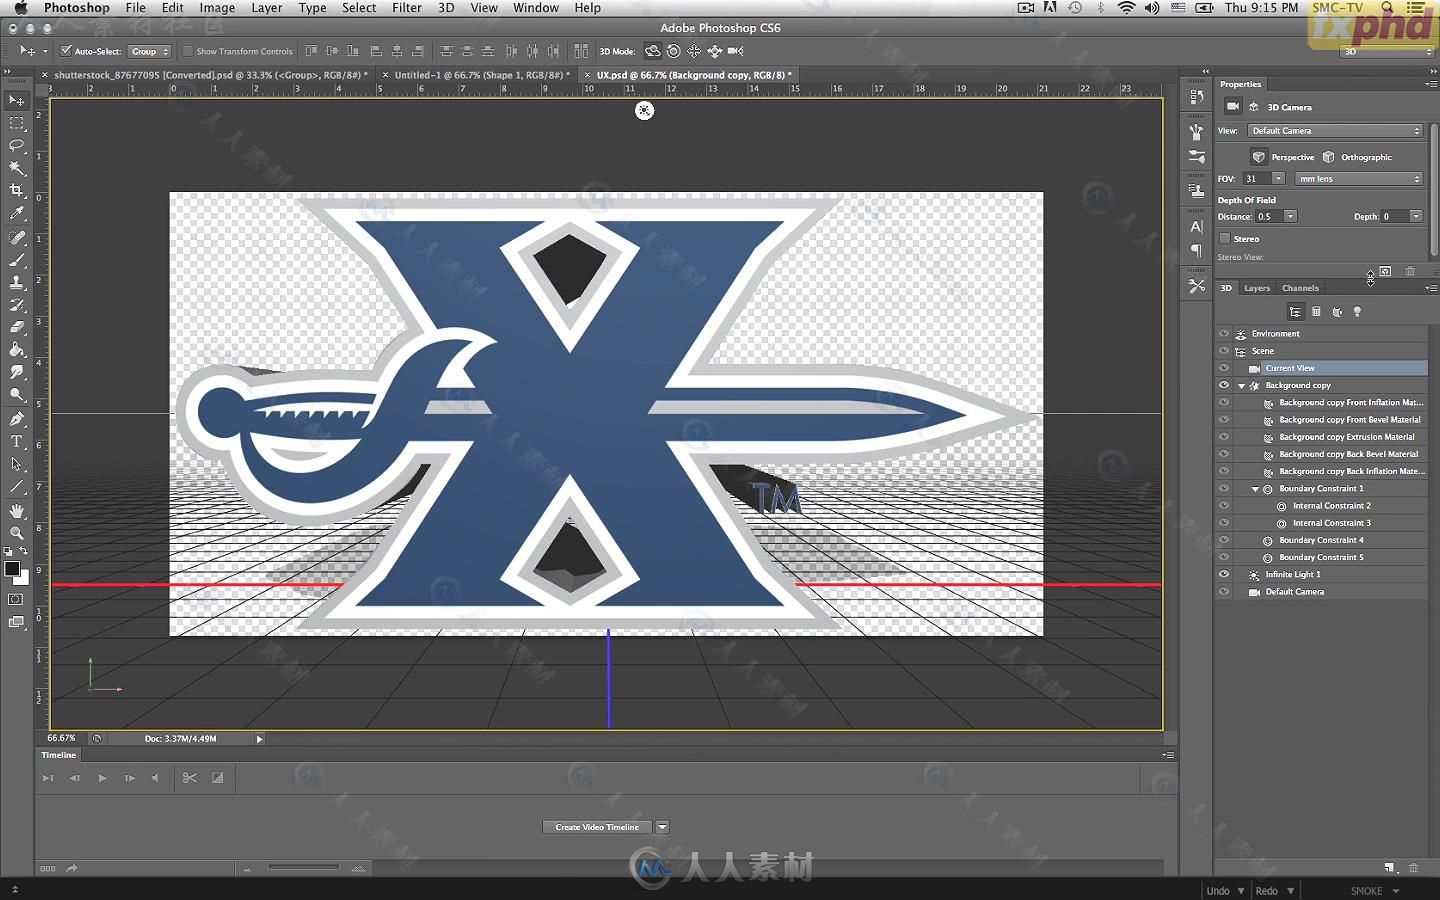1440x900 pixels.
Task: Select the Lasso tool
Action: point(17,145)
